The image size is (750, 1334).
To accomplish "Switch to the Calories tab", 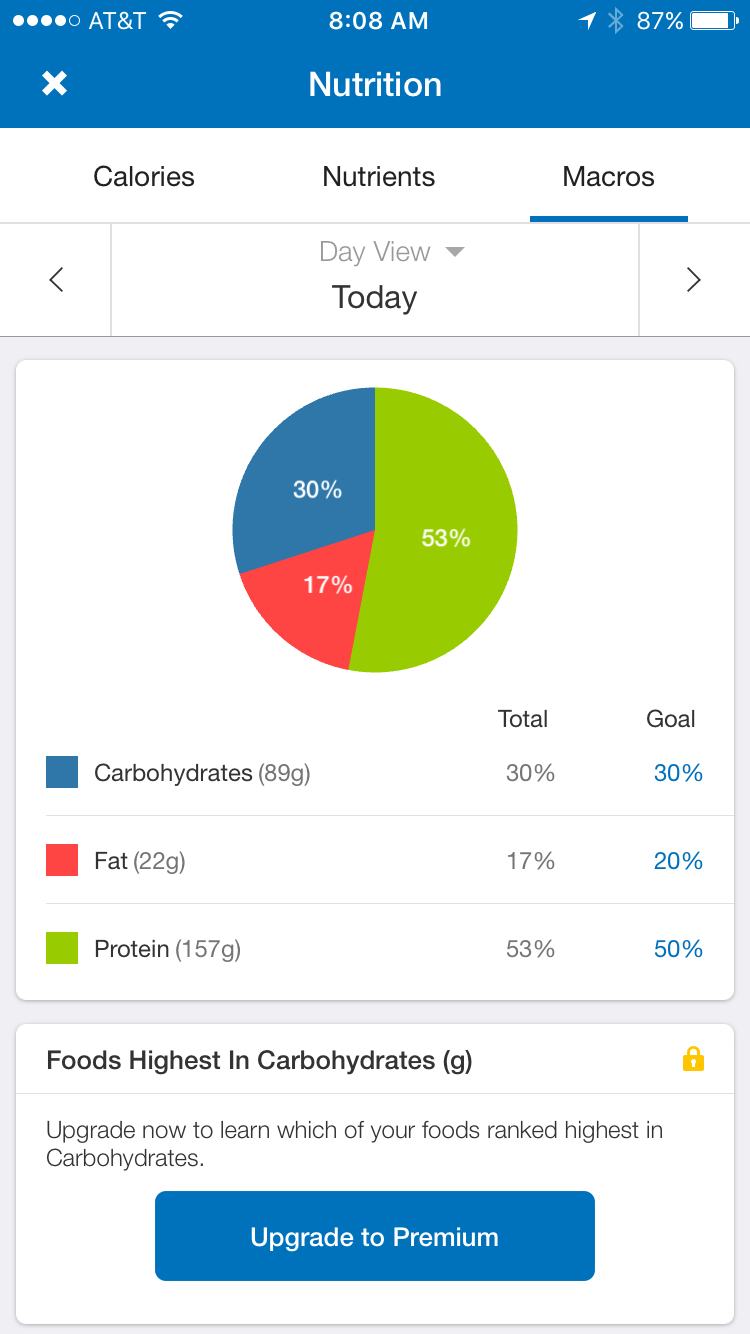I will pyautogui.click(x=144, y=177).
